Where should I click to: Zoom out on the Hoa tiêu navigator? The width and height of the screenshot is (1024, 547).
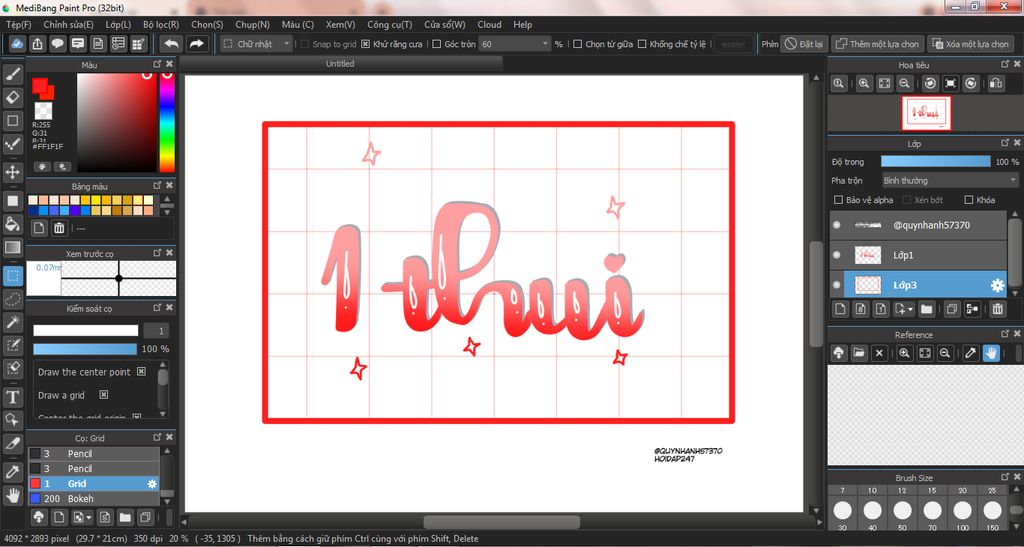point(904,84)
